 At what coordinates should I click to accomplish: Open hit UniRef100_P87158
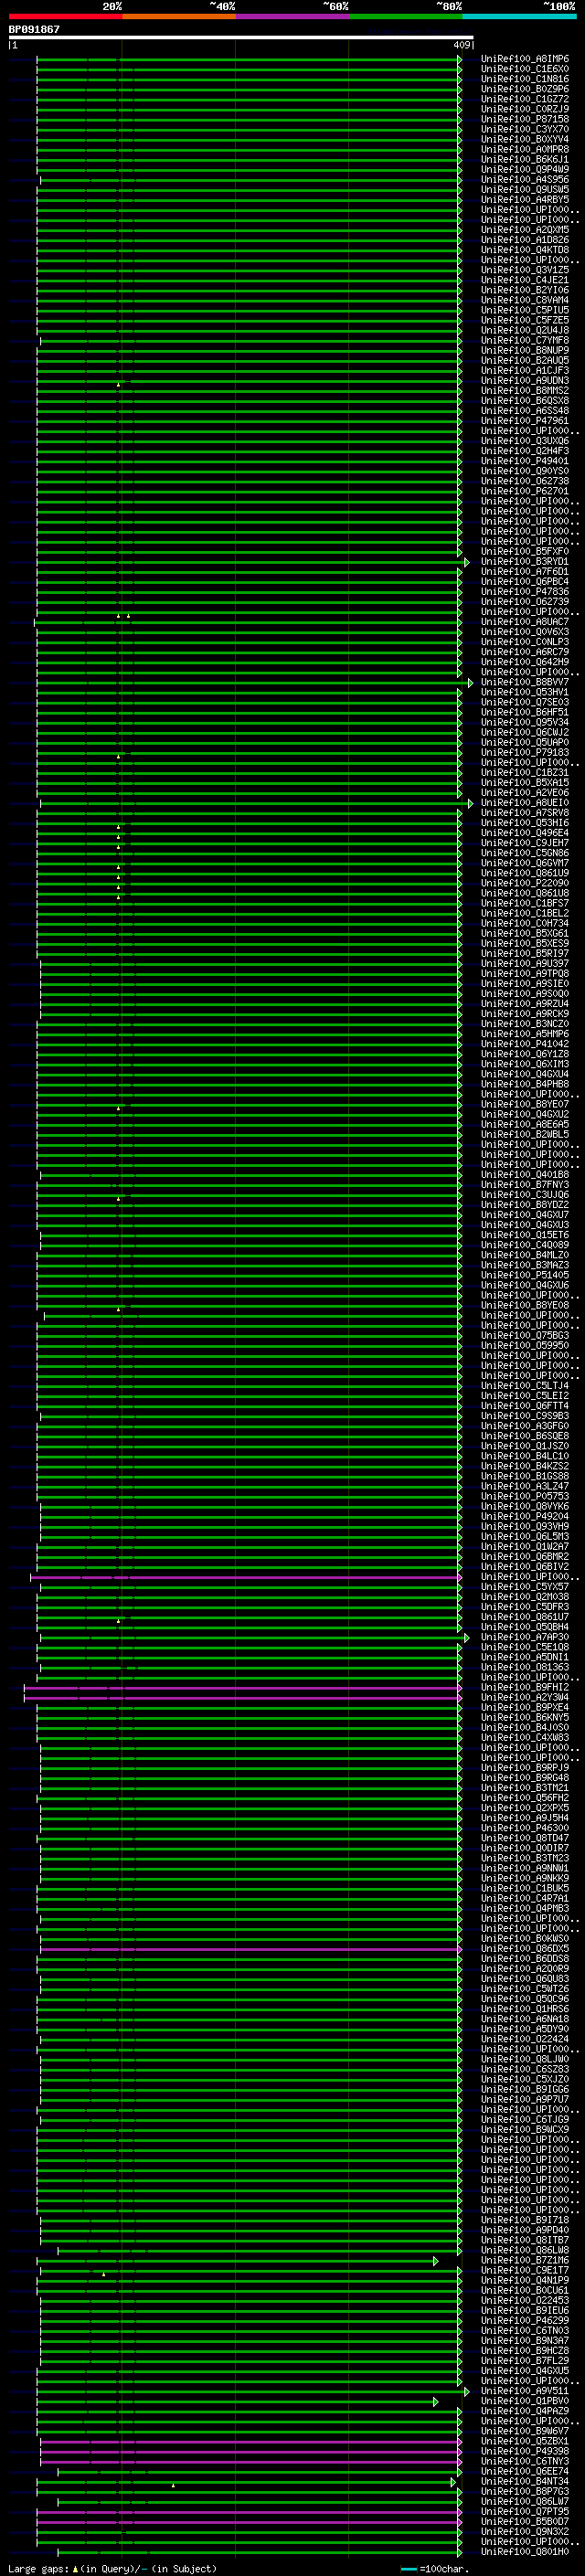click(x=525, y=119)
